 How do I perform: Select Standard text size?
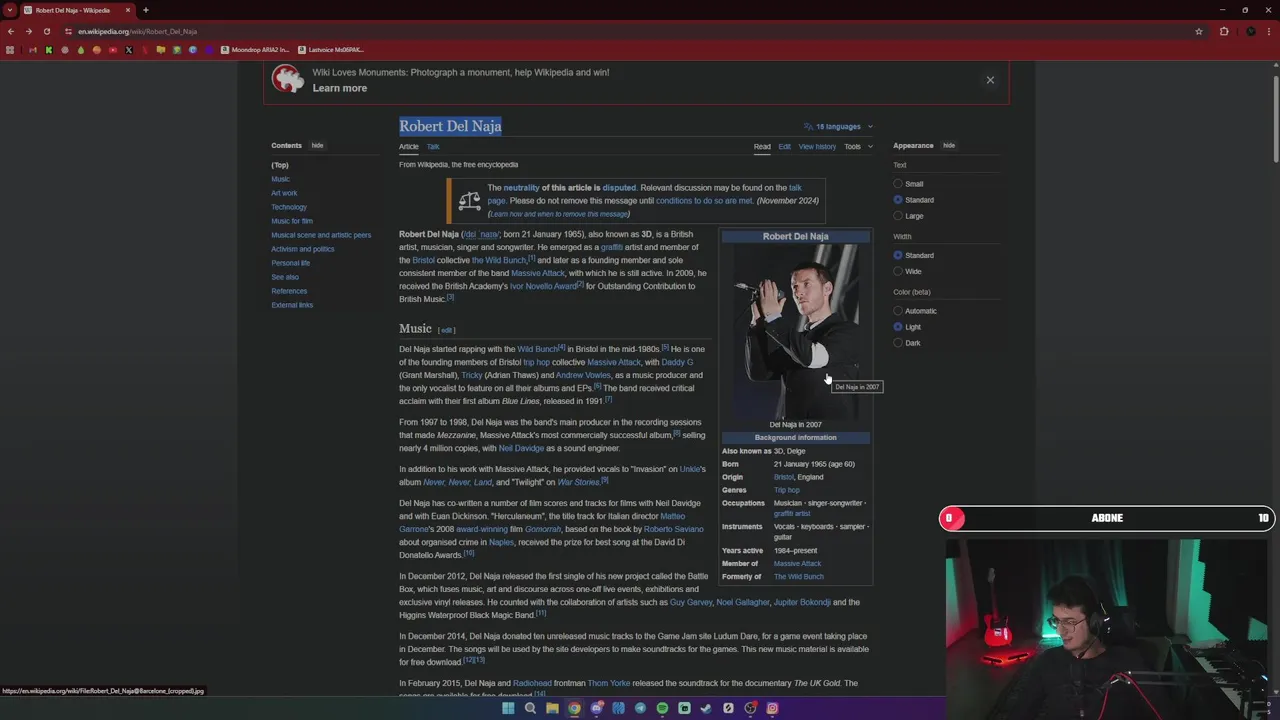[x=898, y=200]
